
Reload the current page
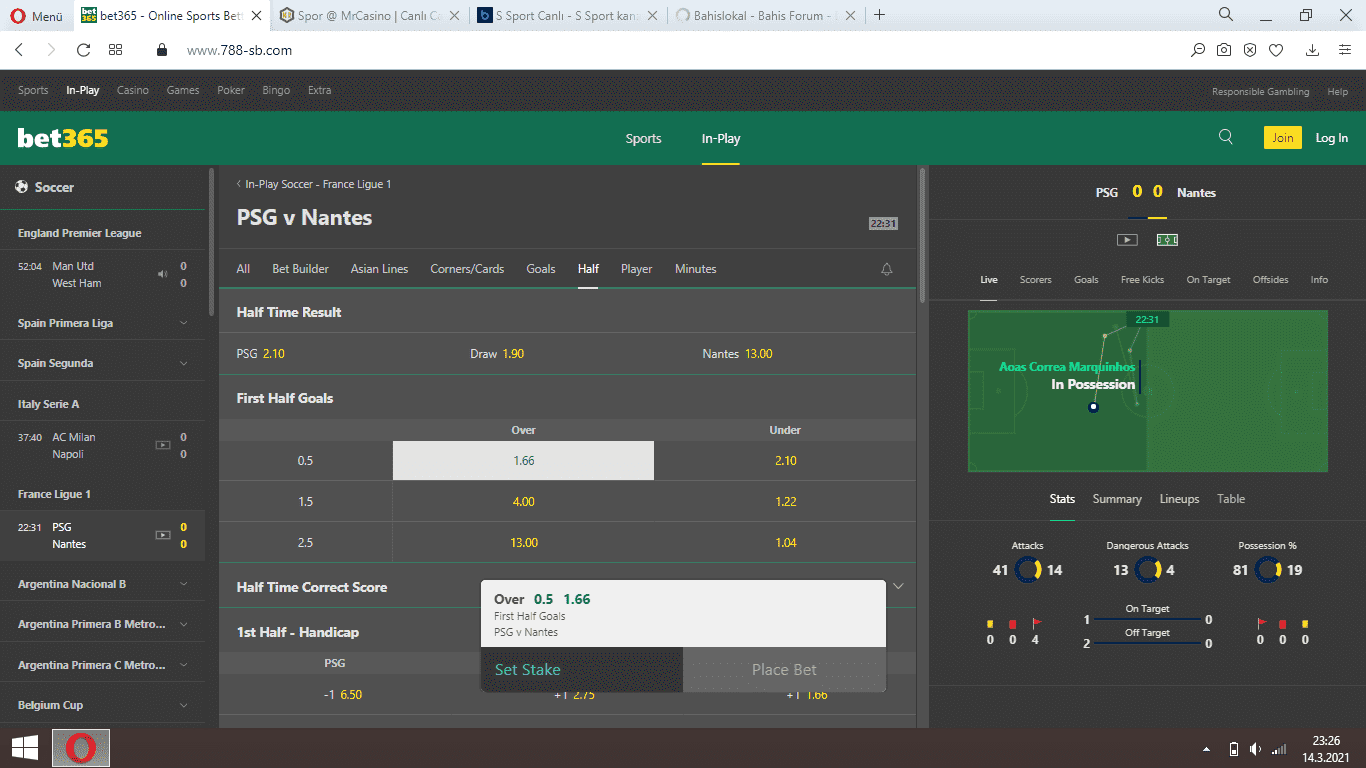point(83,50)
